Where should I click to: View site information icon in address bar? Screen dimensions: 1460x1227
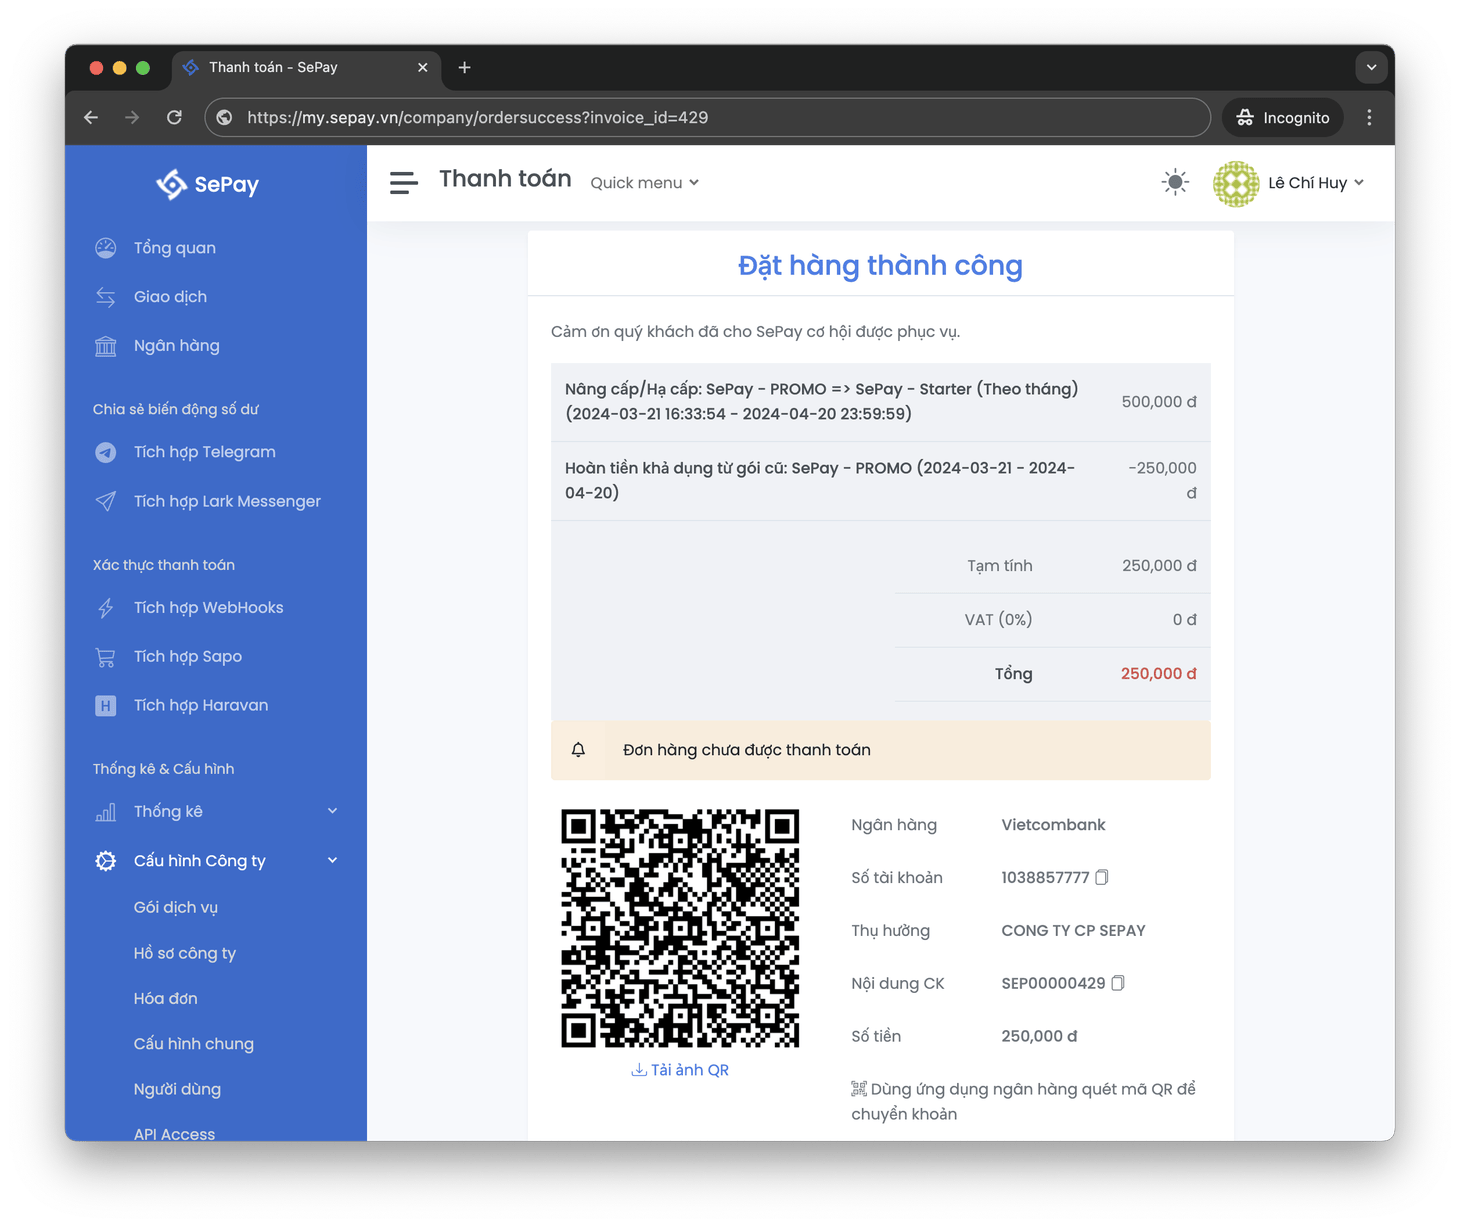tap(225, 117)
